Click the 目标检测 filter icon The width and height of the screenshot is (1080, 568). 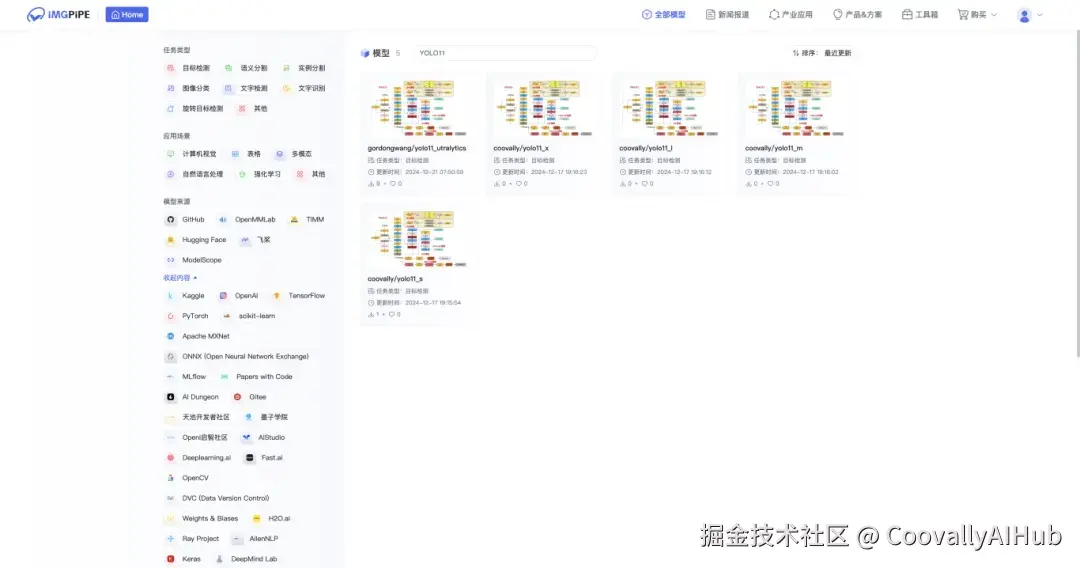click(x=170, y=68)
